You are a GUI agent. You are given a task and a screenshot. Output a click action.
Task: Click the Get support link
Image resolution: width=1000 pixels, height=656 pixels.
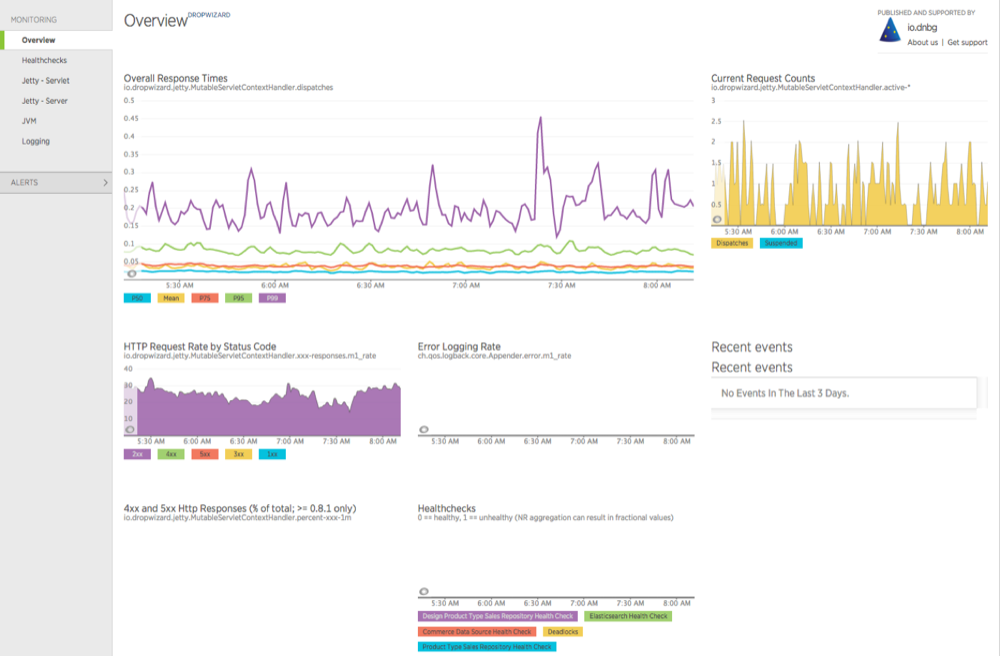[967, 43]
